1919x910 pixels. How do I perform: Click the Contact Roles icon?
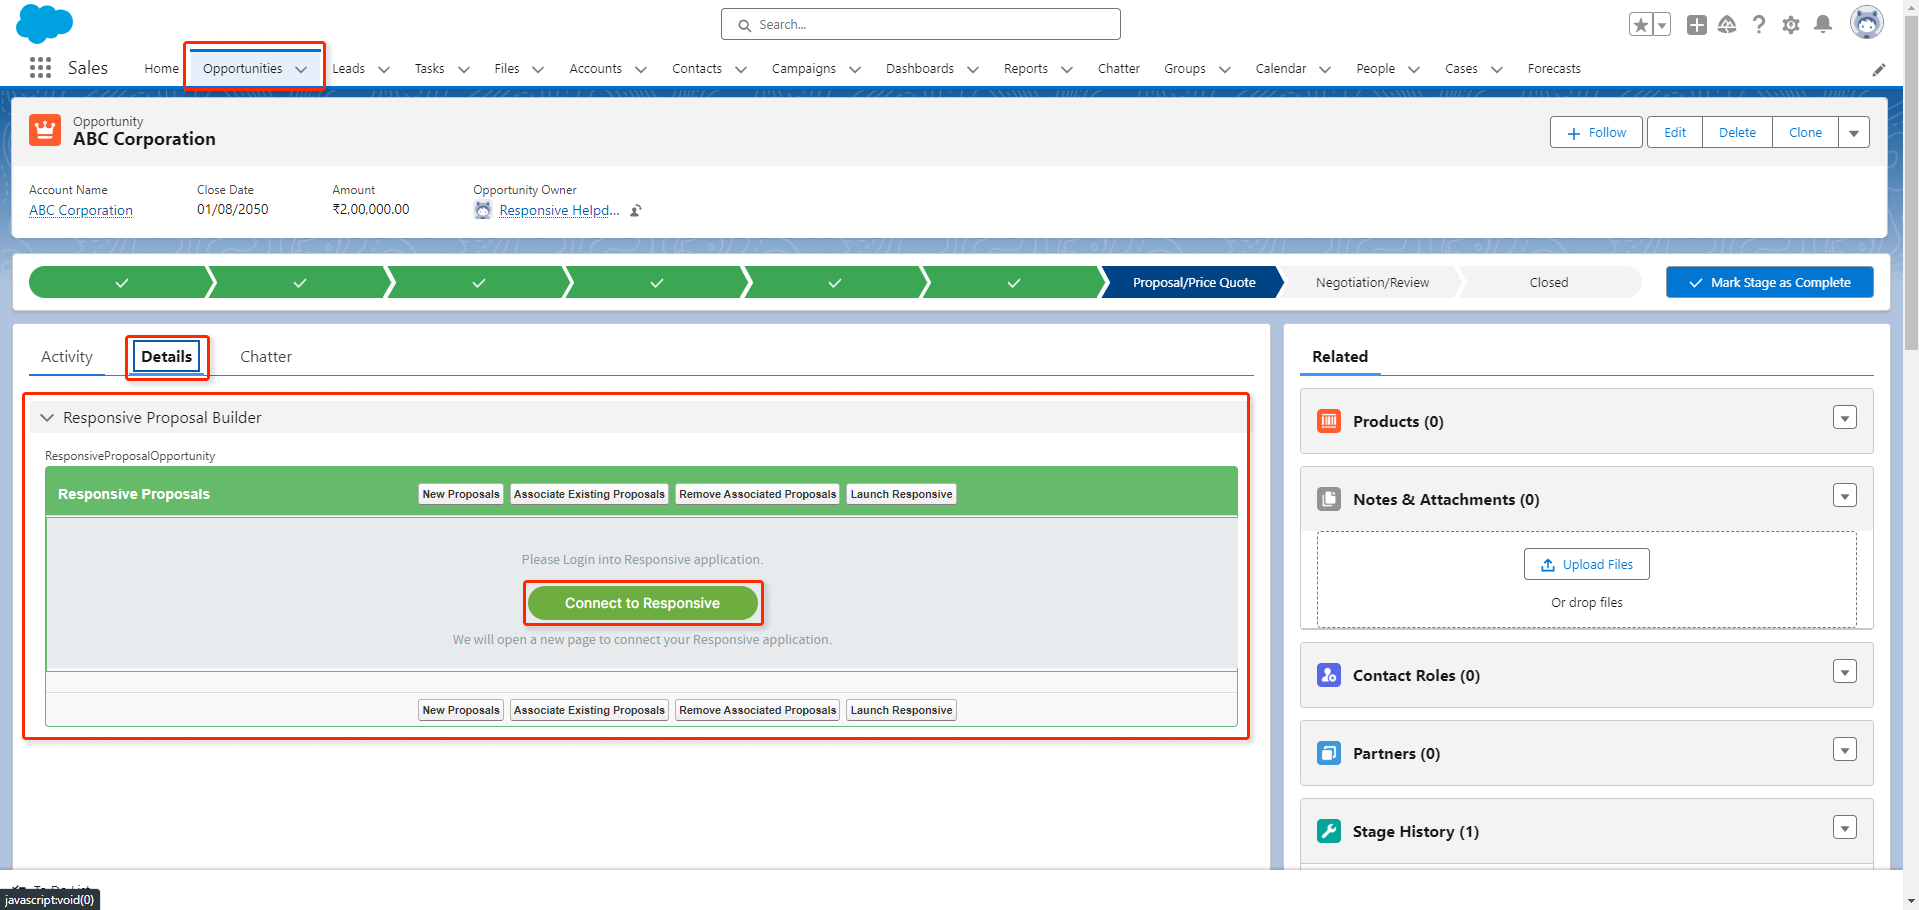(x=1329, y=675)
